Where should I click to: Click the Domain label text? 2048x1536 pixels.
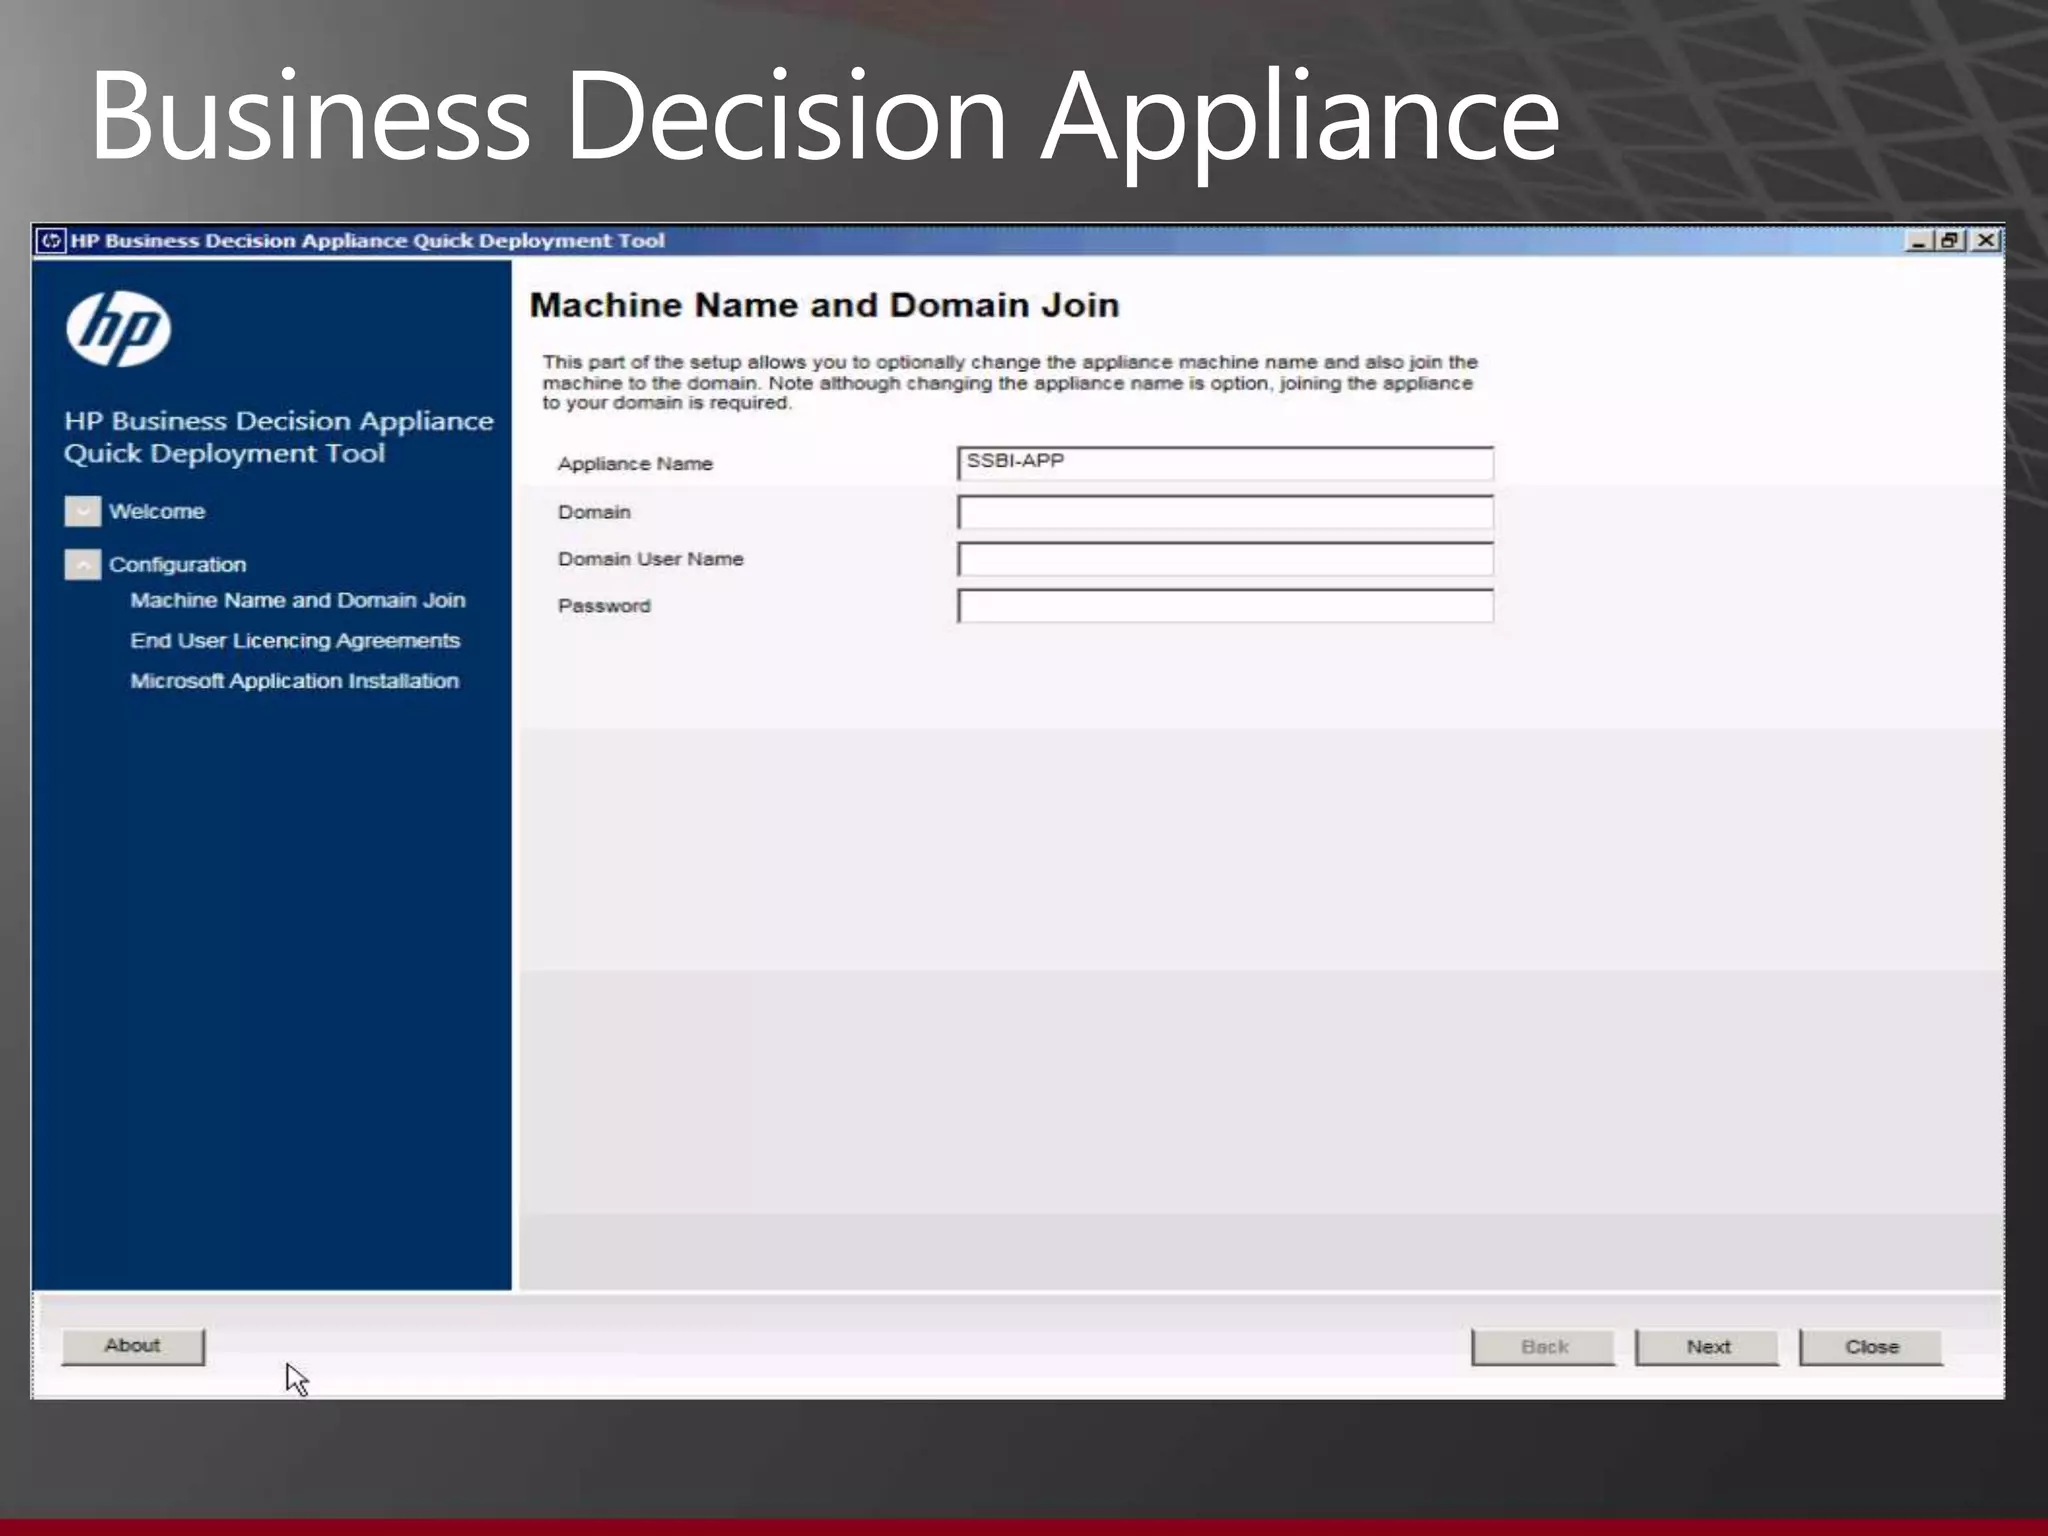pos(594,512)
